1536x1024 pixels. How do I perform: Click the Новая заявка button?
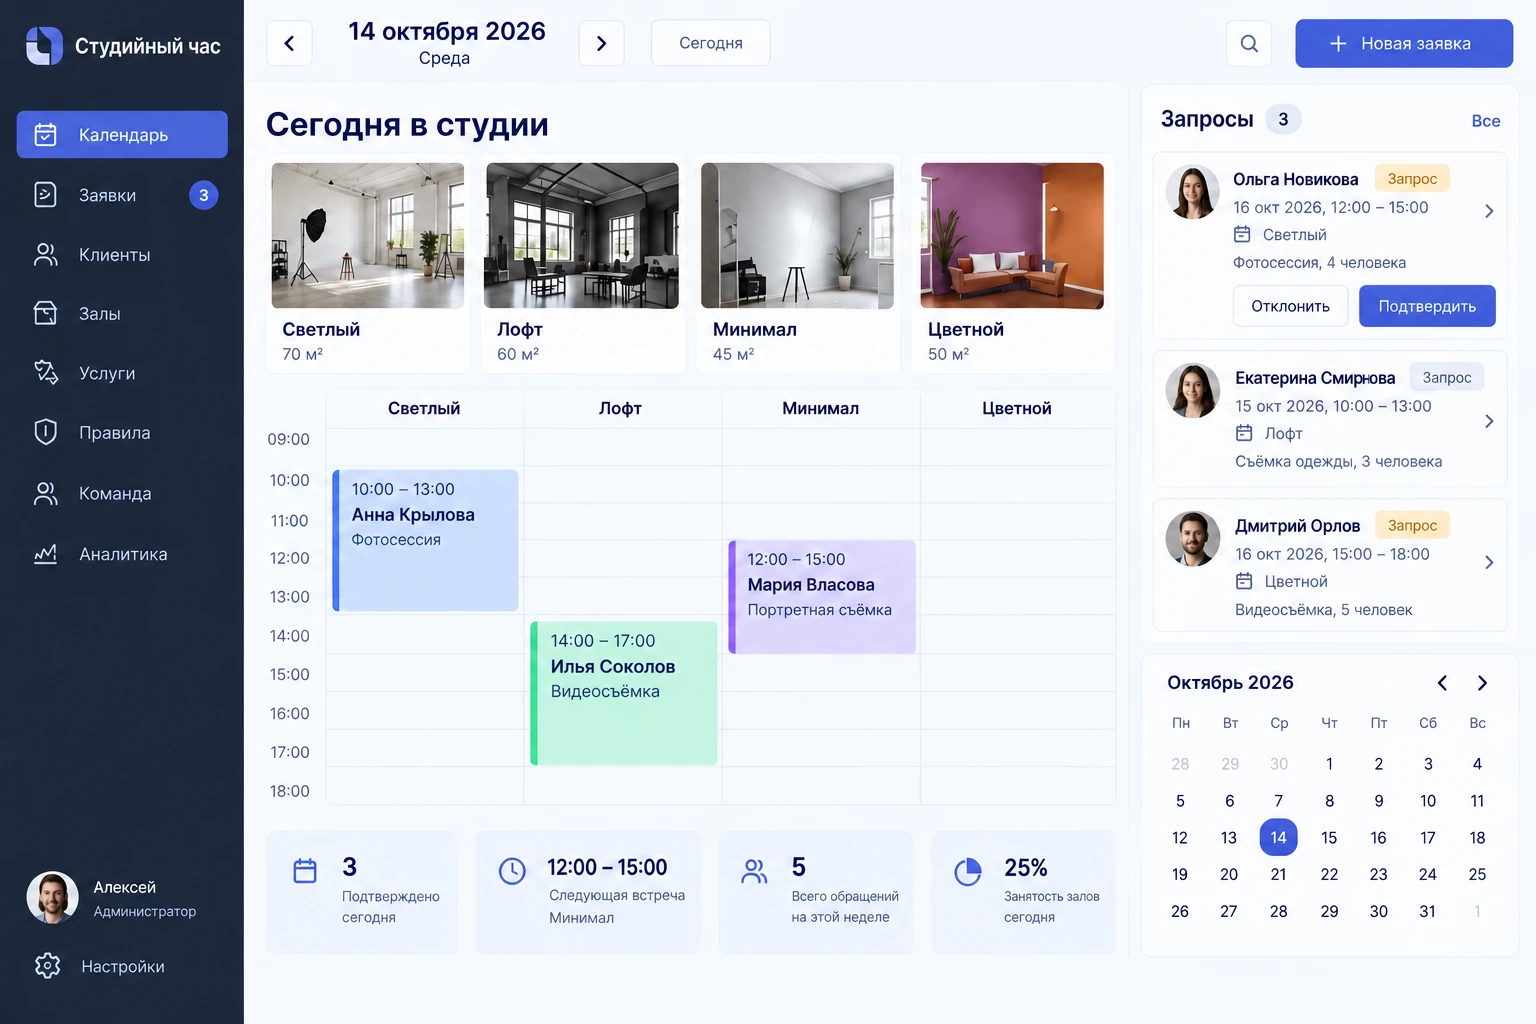(x=1404, y=43)
